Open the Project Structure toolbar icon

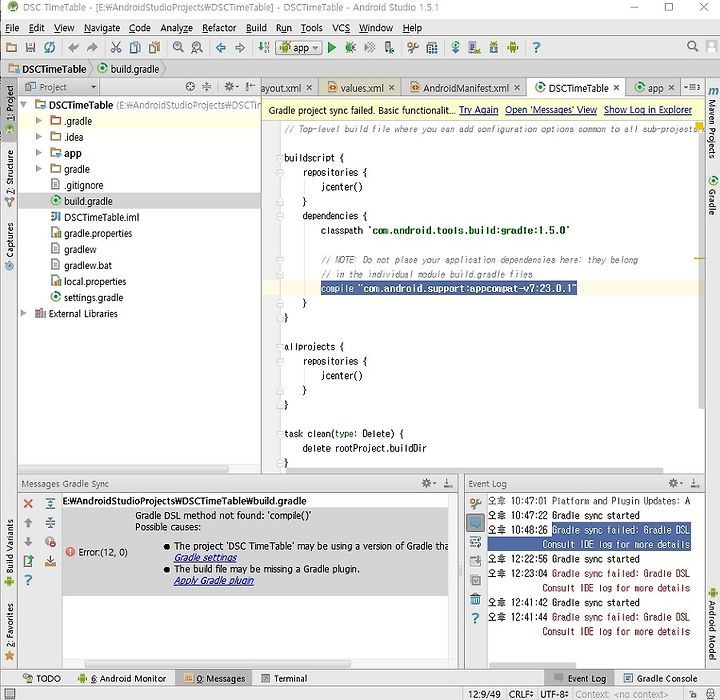(x=432, y=47)
